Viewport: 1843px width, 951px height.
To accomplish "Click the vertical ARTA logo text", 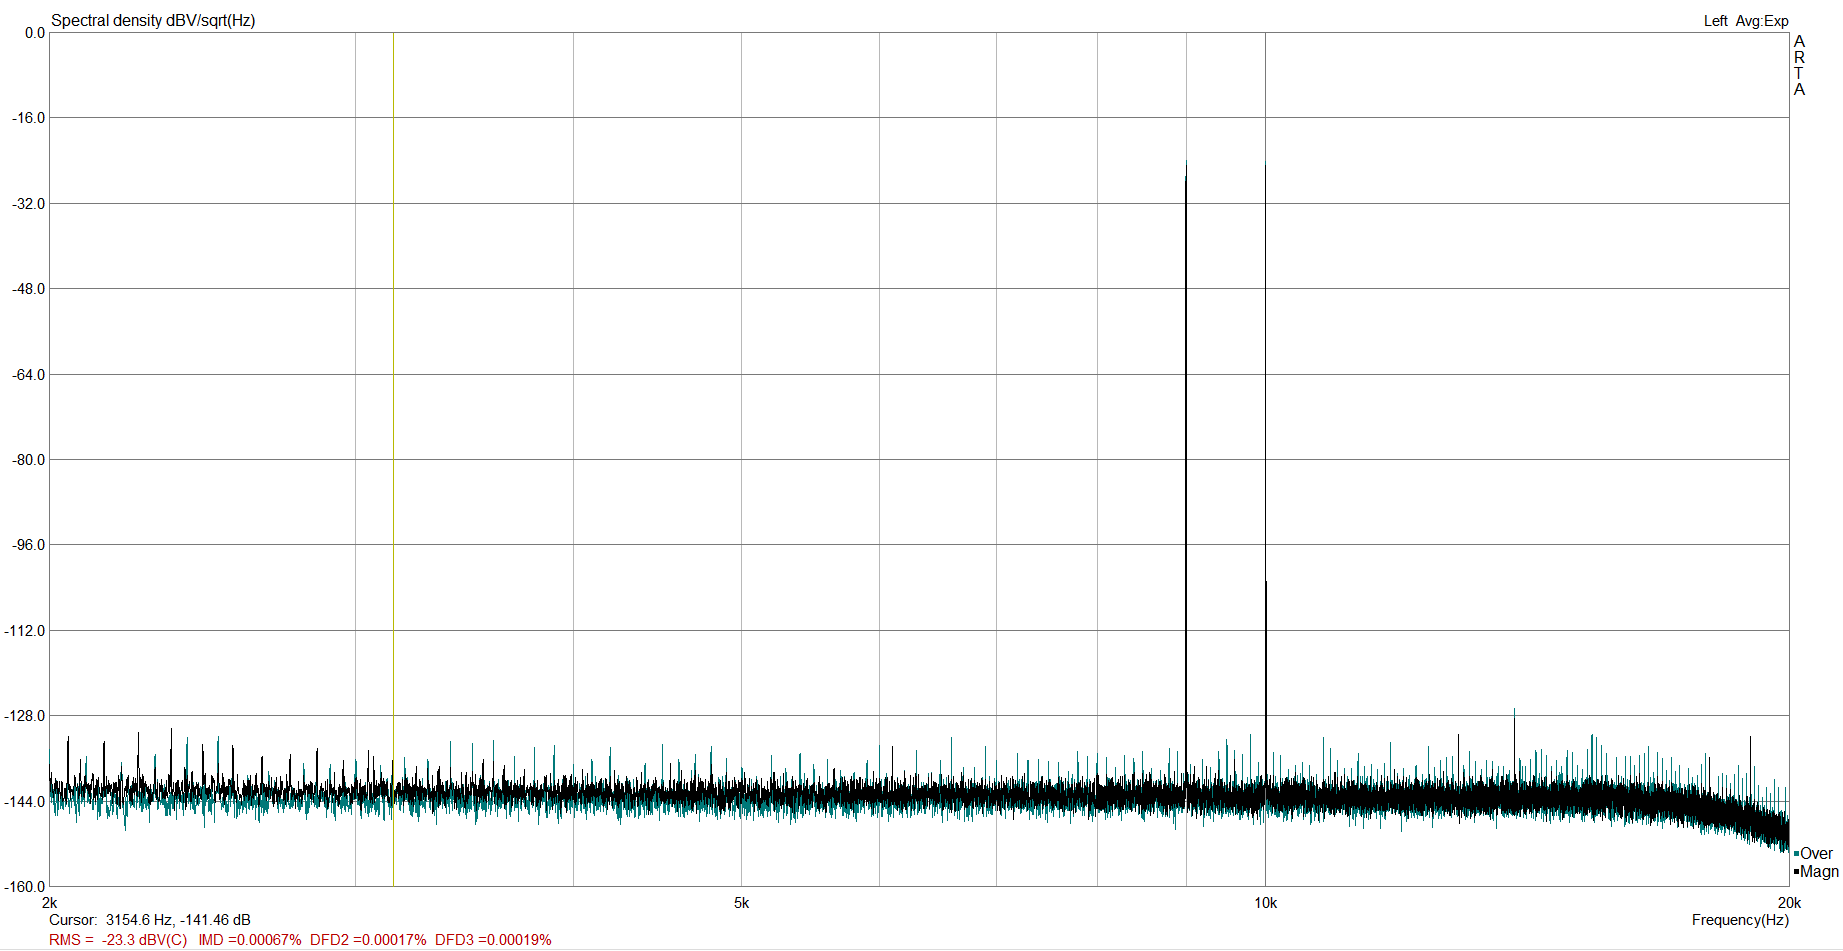I will tap(1799, 66).
